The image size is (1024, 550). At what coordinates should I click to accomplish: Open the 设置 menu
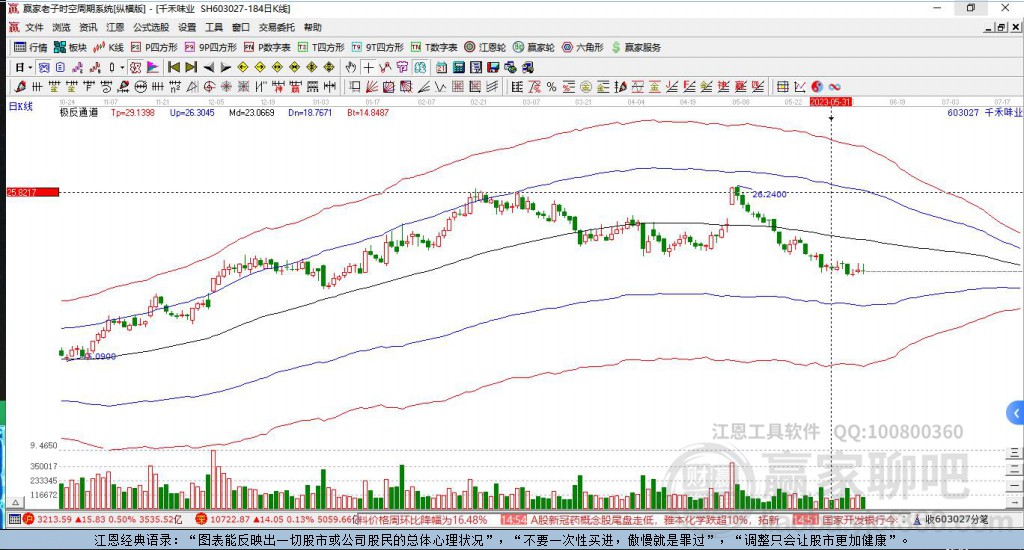tap(187, 27)
